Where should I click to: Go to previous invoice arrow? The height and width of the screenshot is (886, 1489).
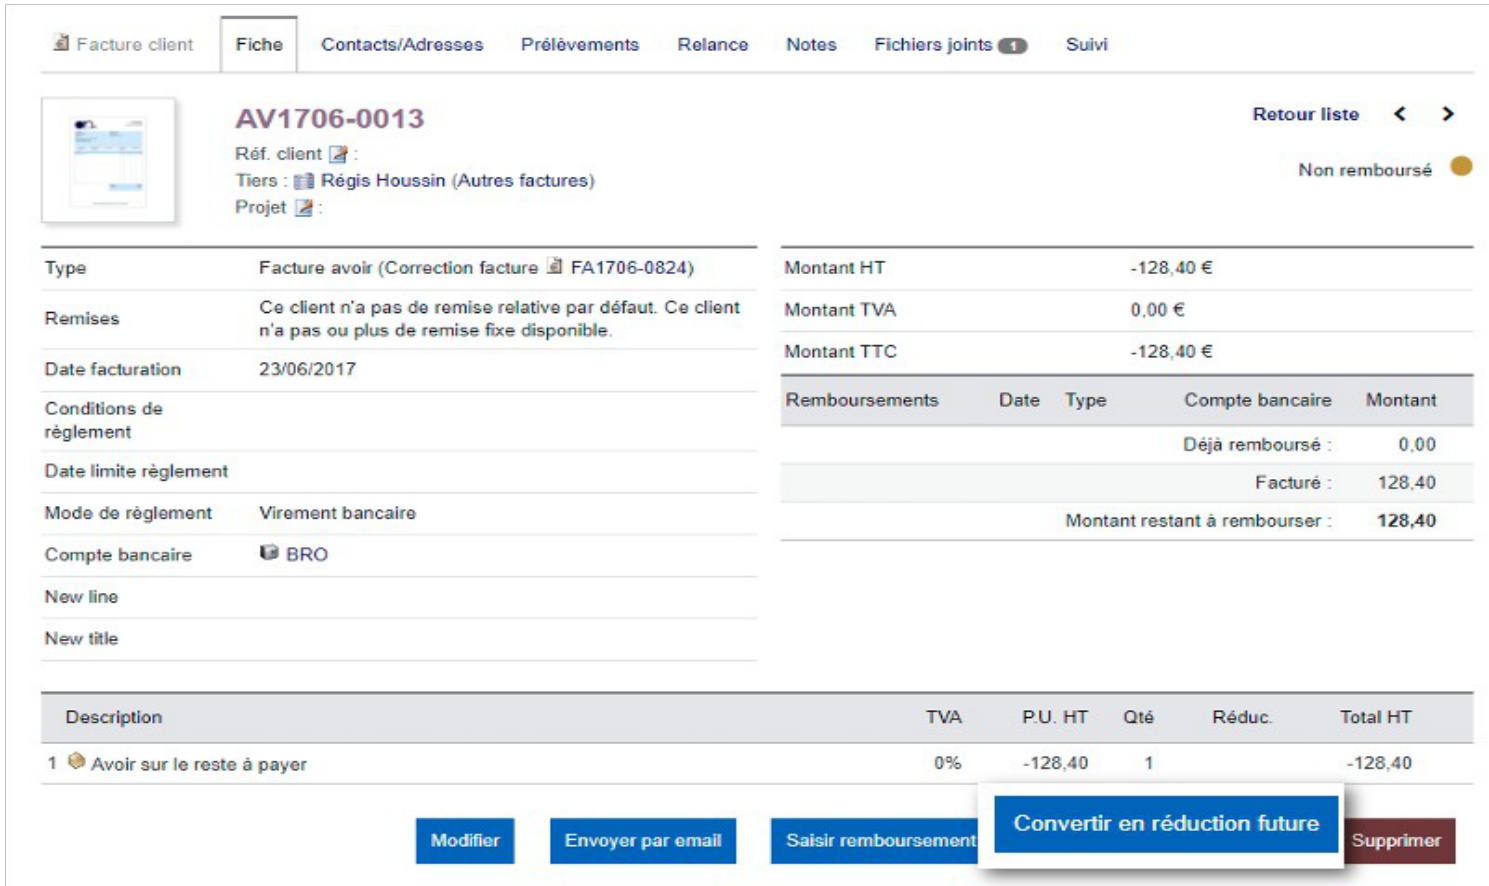1400,114
